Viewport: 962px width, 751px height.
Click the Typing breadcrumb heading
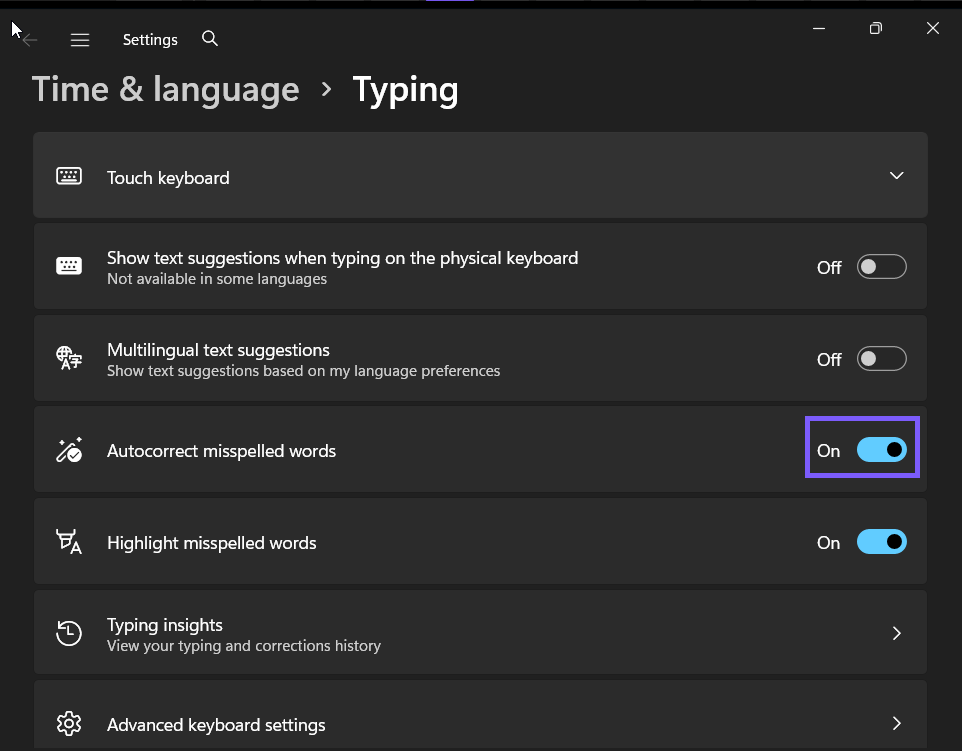tap(406, 91)
